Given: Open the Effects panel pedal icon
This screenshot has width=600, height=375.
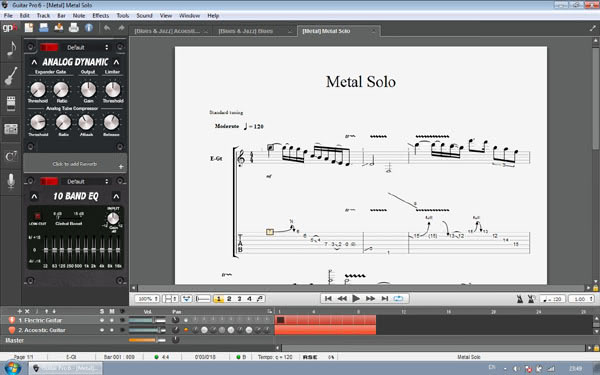Looking at the screenshot, I should click(x=11, y=103).
